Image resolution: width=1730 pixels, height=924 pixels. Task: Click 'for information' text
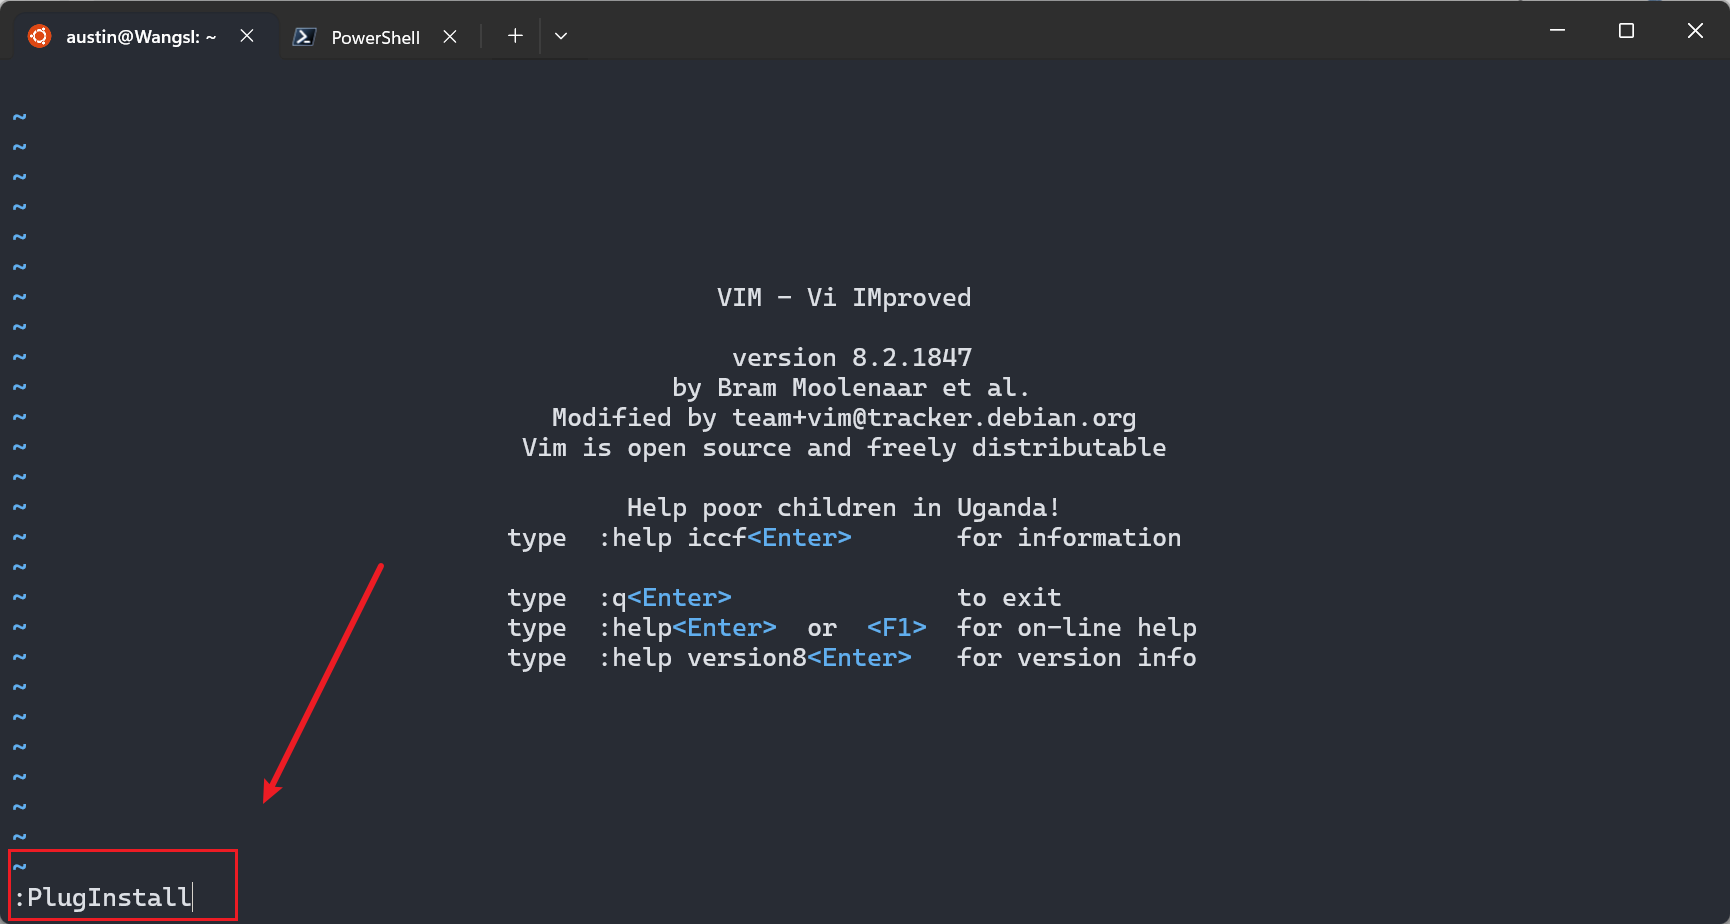click(x=1069, y=538)
